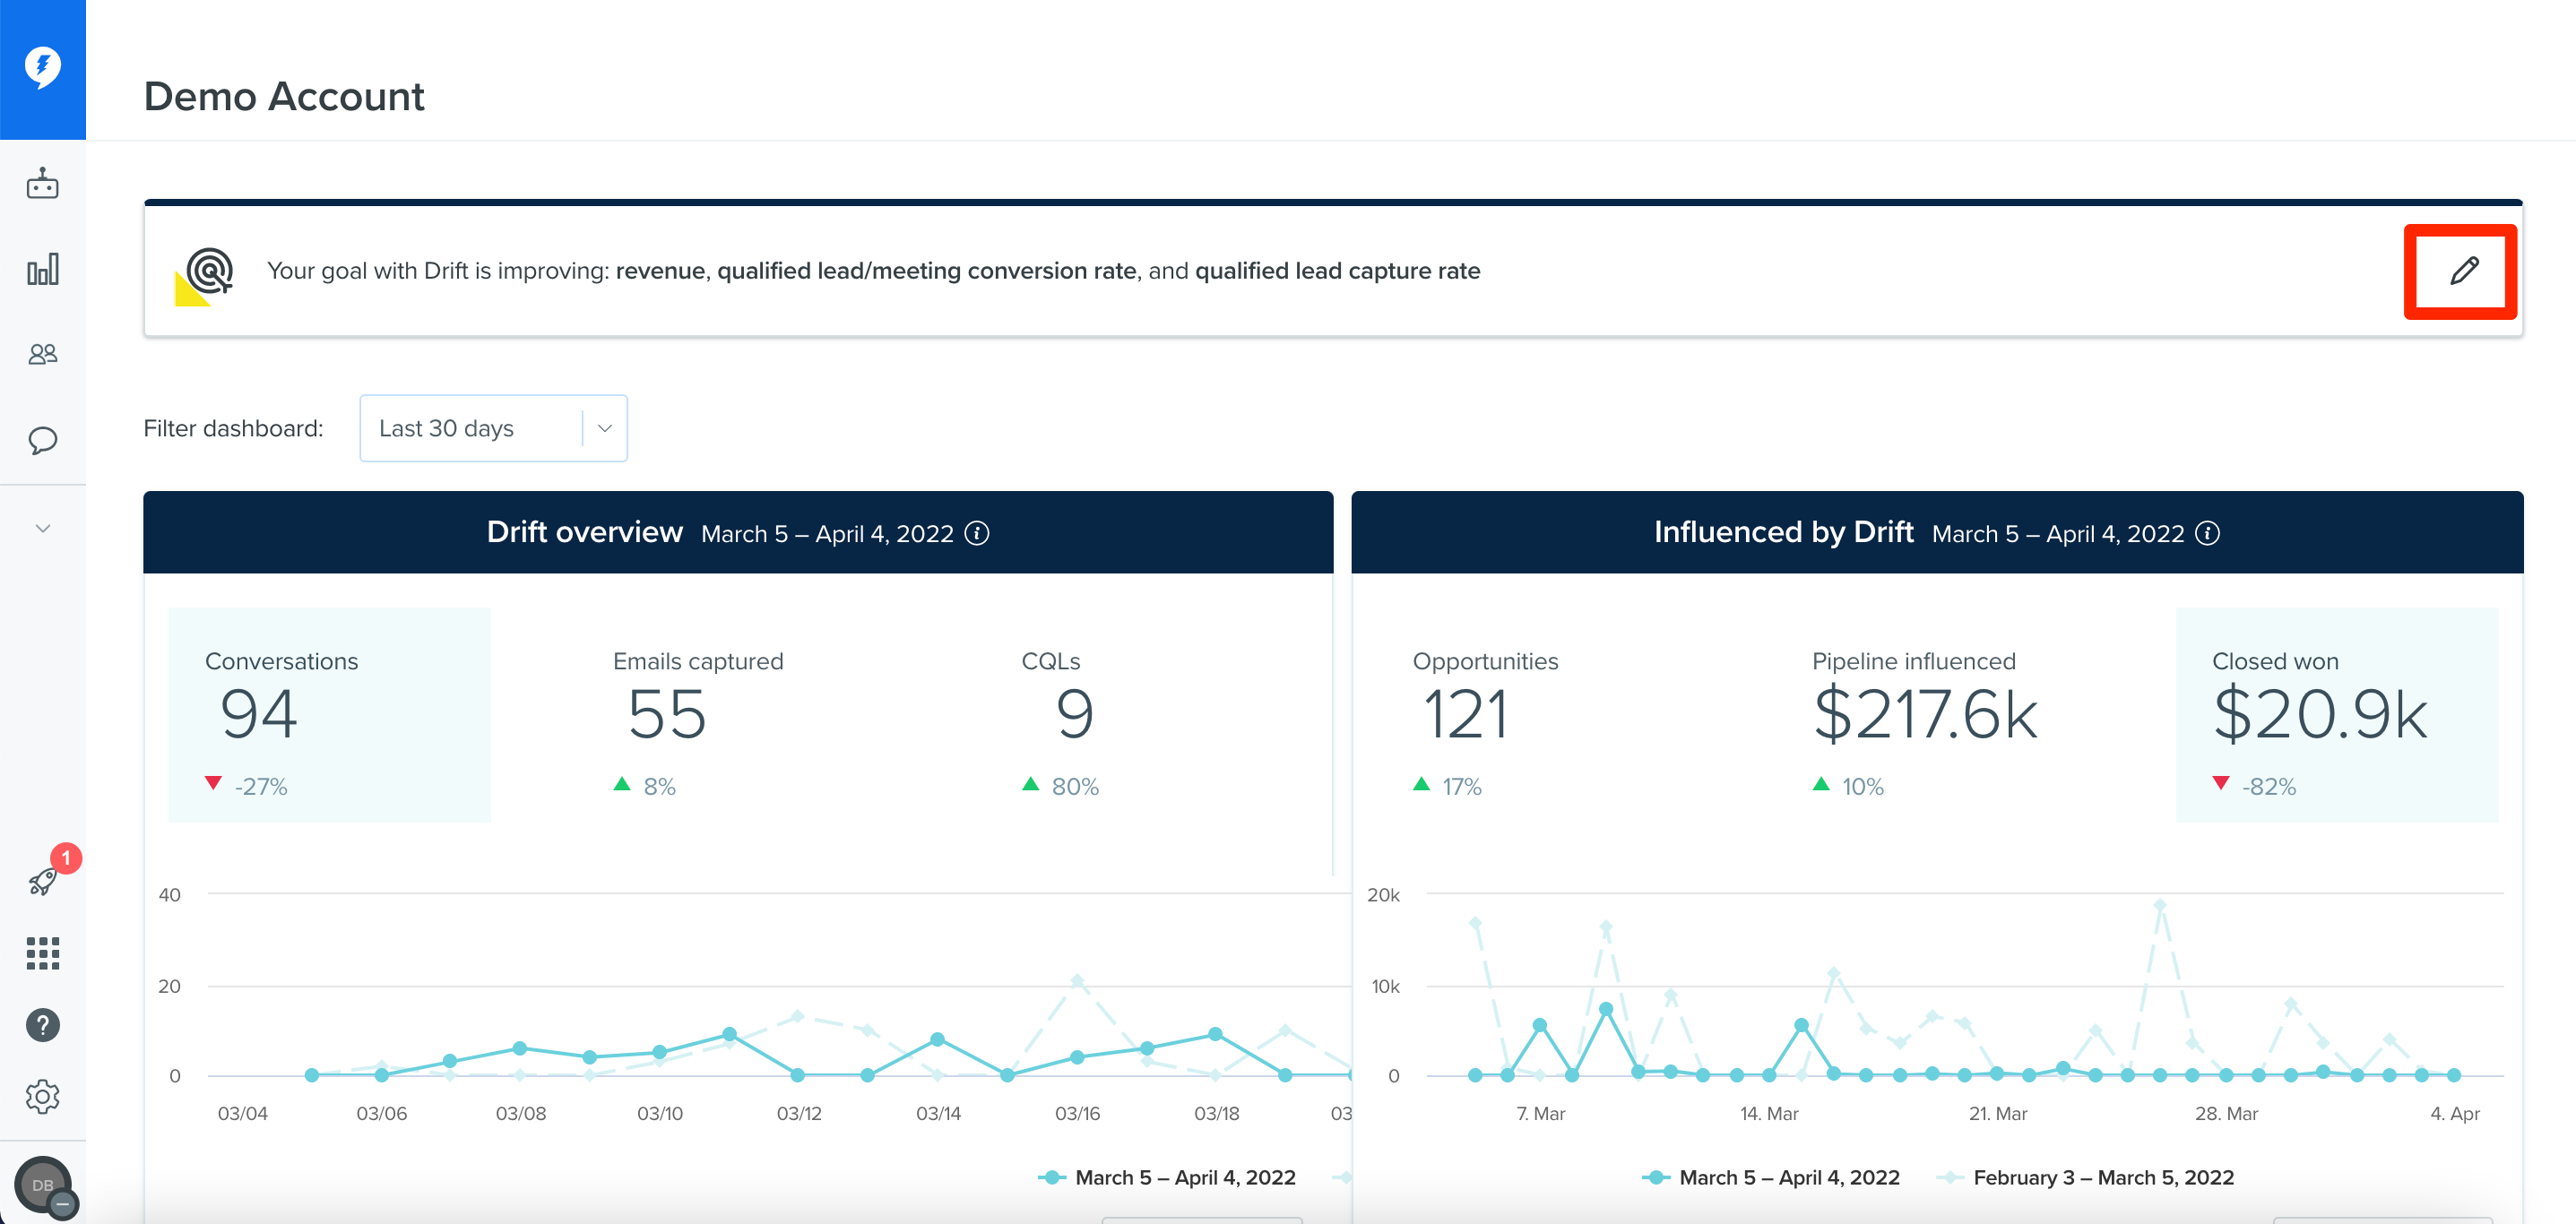Toggle March 5 – April 4 legend in Influenced chart
Viewport: 2576px width, 1224px height.
(1771, 1178)
